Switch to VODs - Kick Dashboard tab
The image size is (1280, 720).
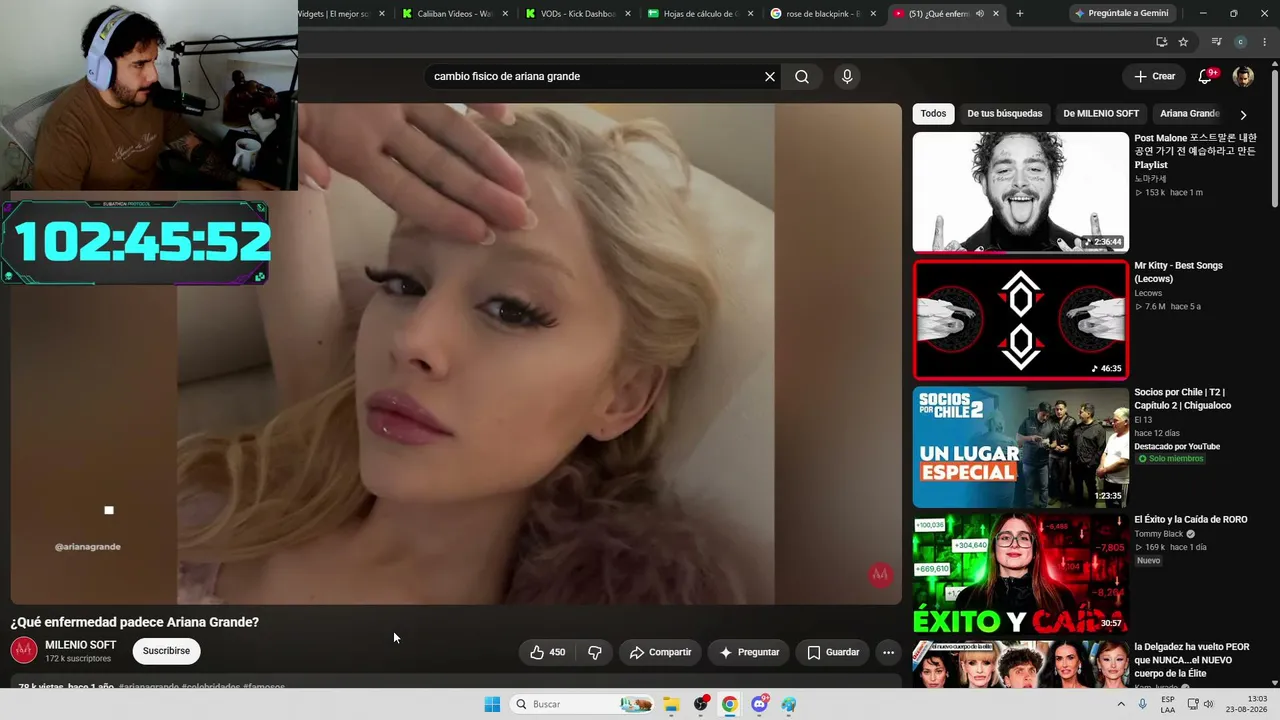(576, 14)
